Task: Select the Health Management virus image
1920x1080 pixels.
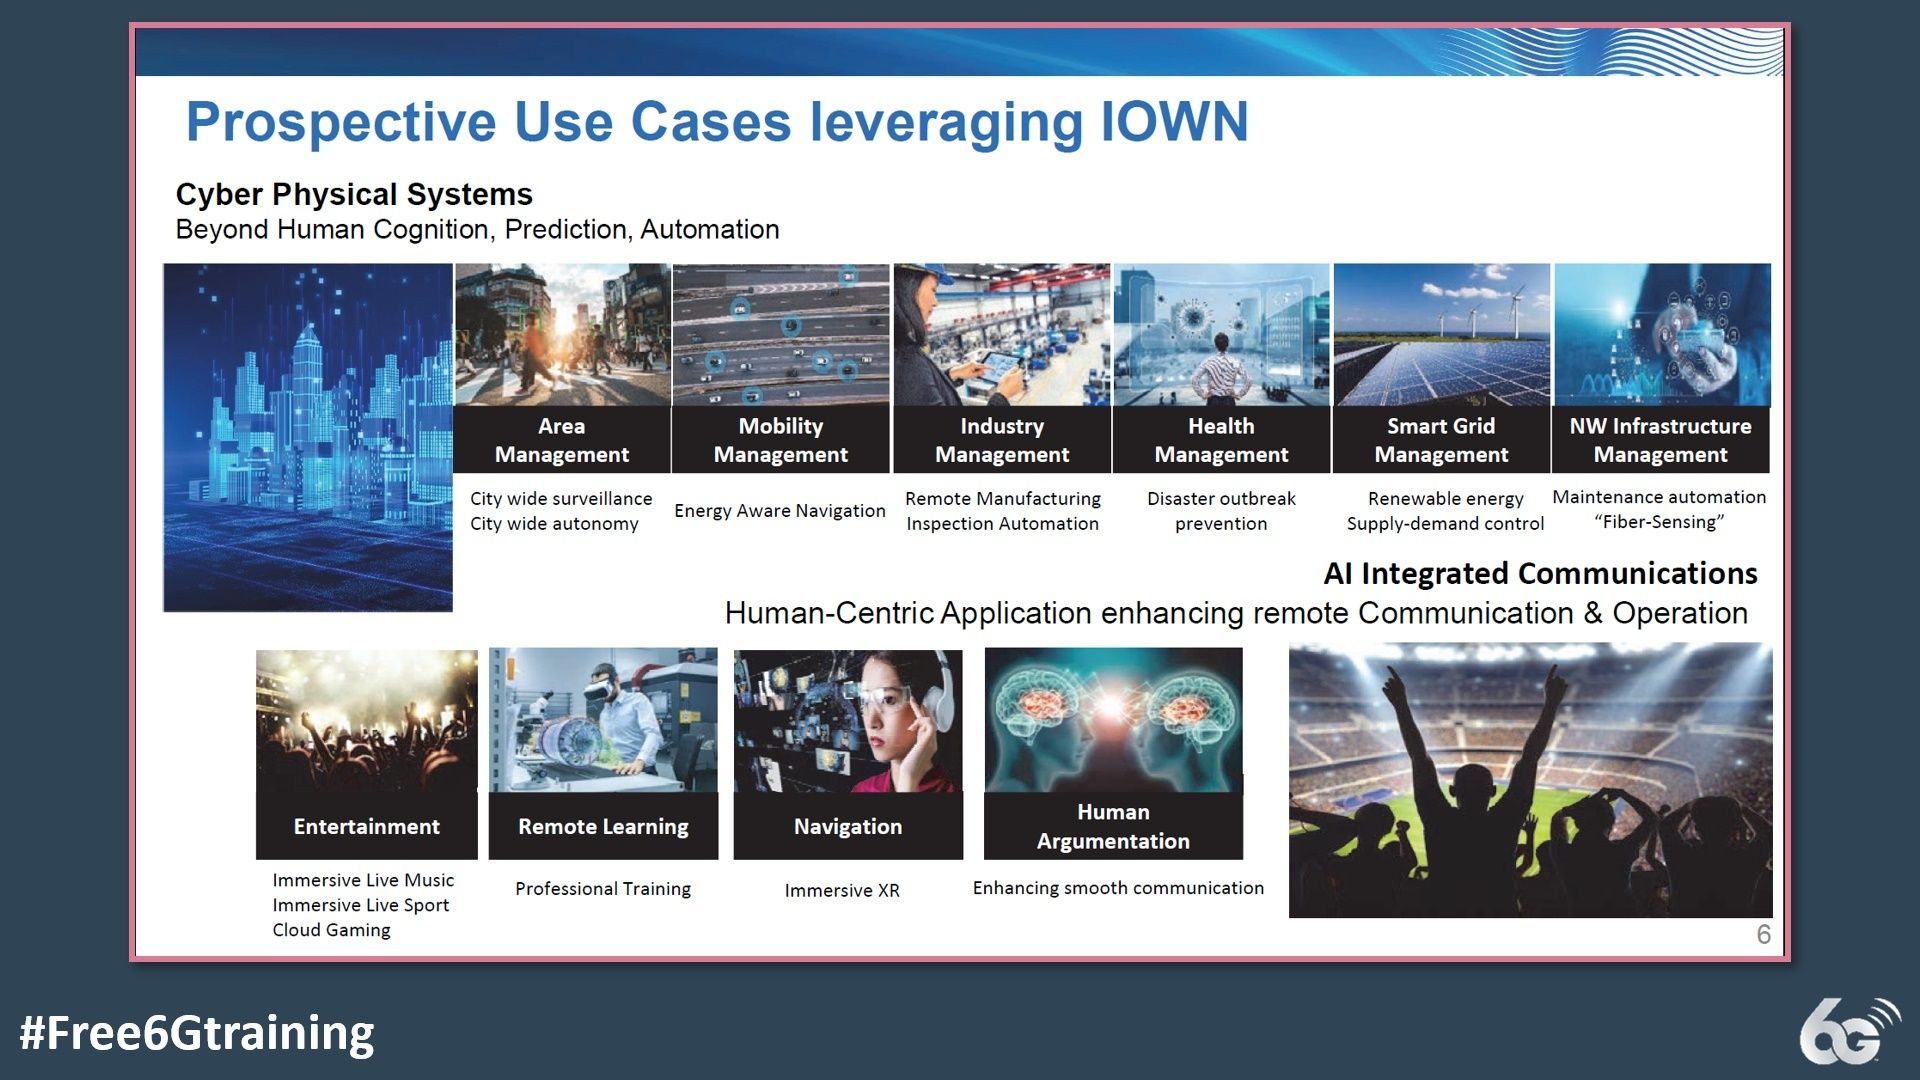Action: coord(1221,334)
